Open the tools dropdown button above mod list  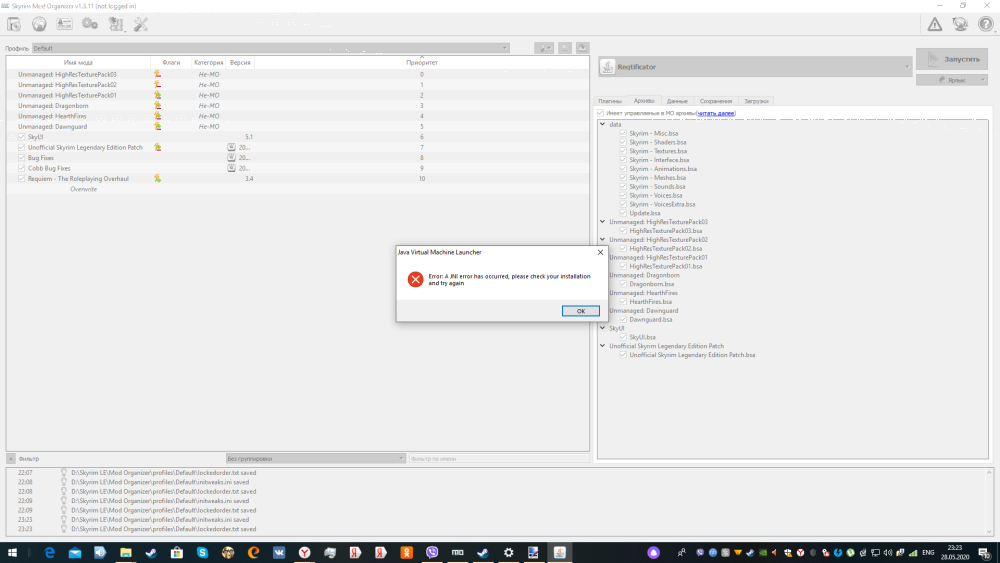(x=544, y=48)
